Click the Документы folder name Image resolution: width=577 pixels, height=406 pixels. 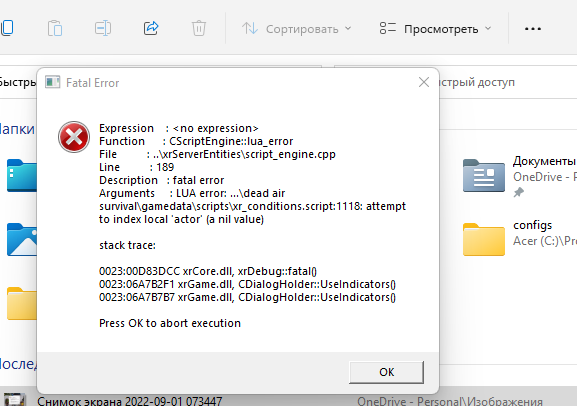544,161
